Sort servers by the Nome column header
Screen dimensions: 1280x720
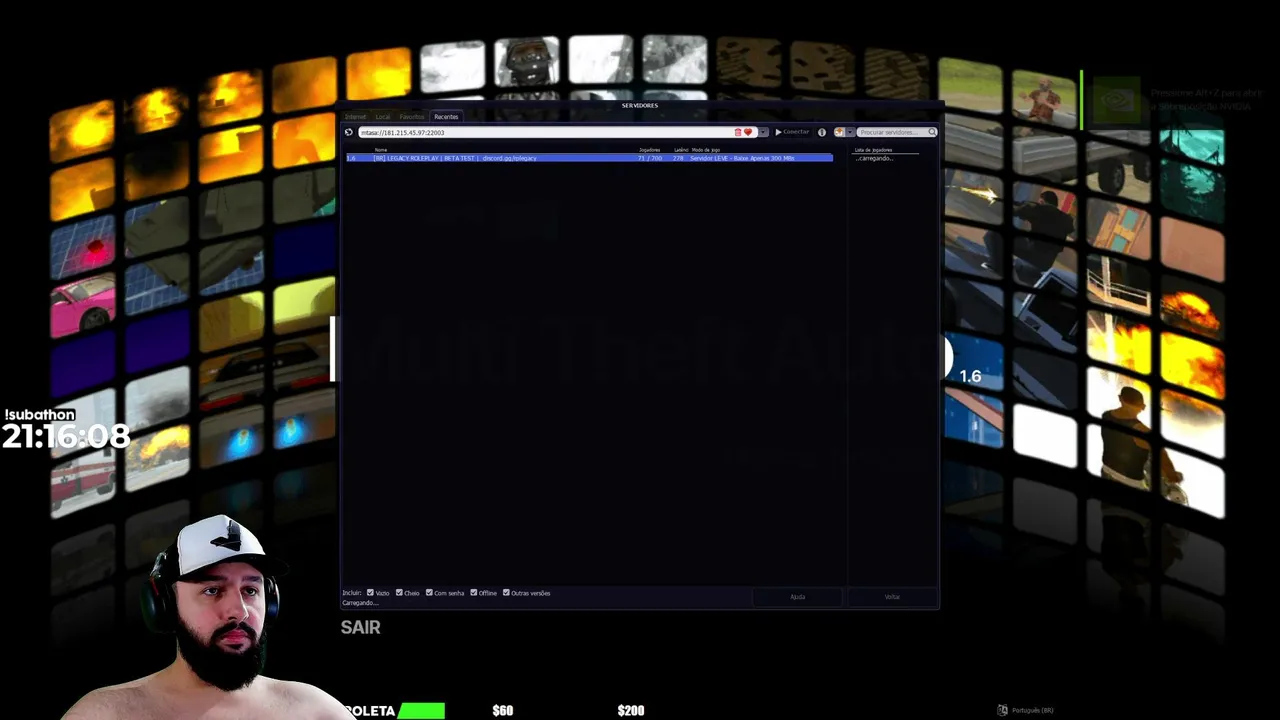pyautogui.click(x=381, y=150)
